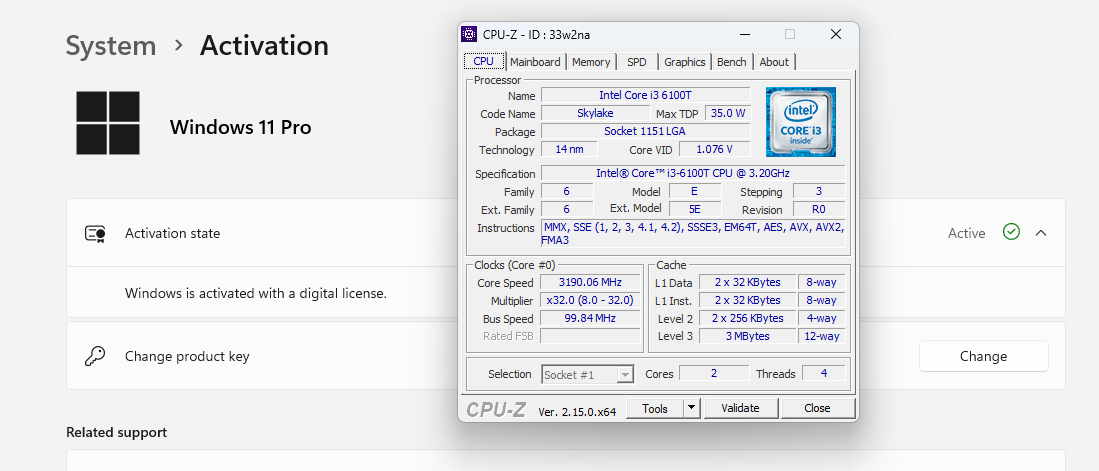Click the CPU-Z title bar app icon
This screenshot has width=1099, height=471.
[x=469, y=34]
